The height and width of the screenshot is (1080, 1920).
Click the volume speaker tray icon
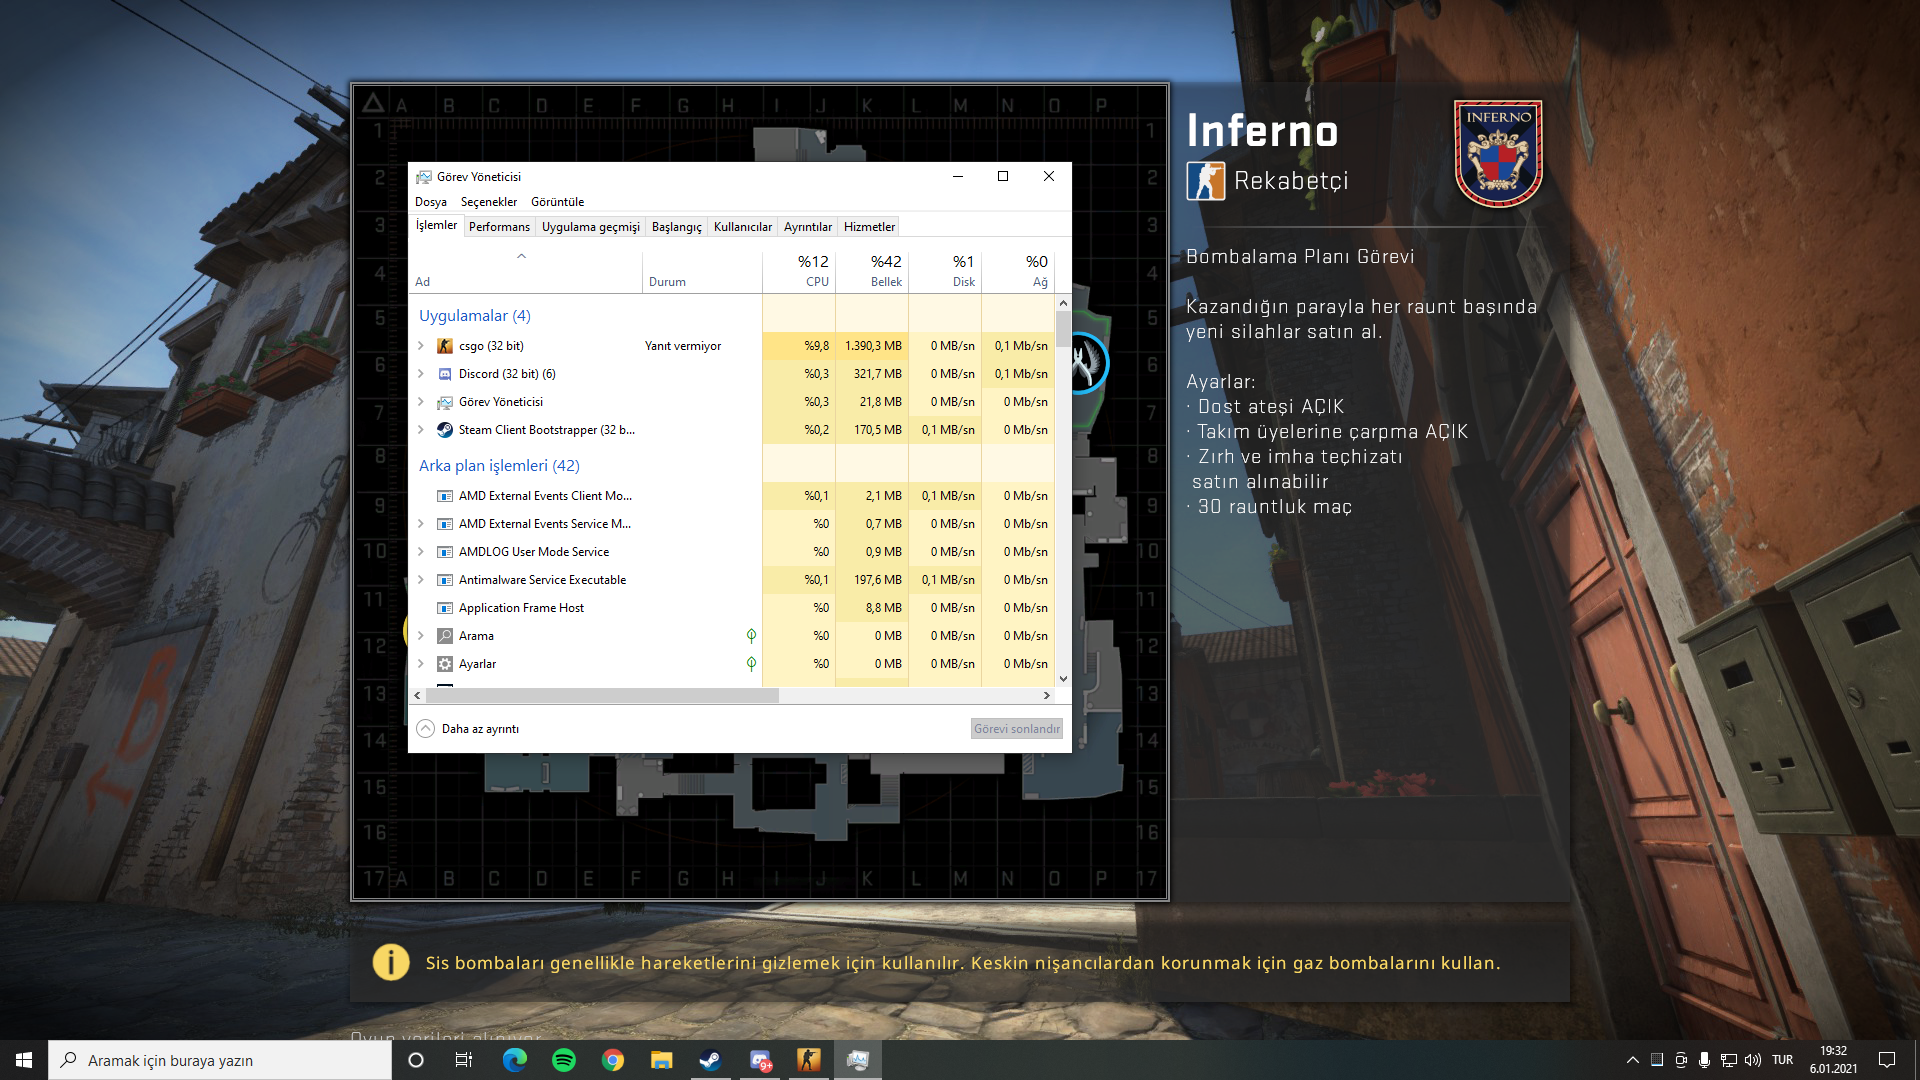click(x=1753, y=1060)
